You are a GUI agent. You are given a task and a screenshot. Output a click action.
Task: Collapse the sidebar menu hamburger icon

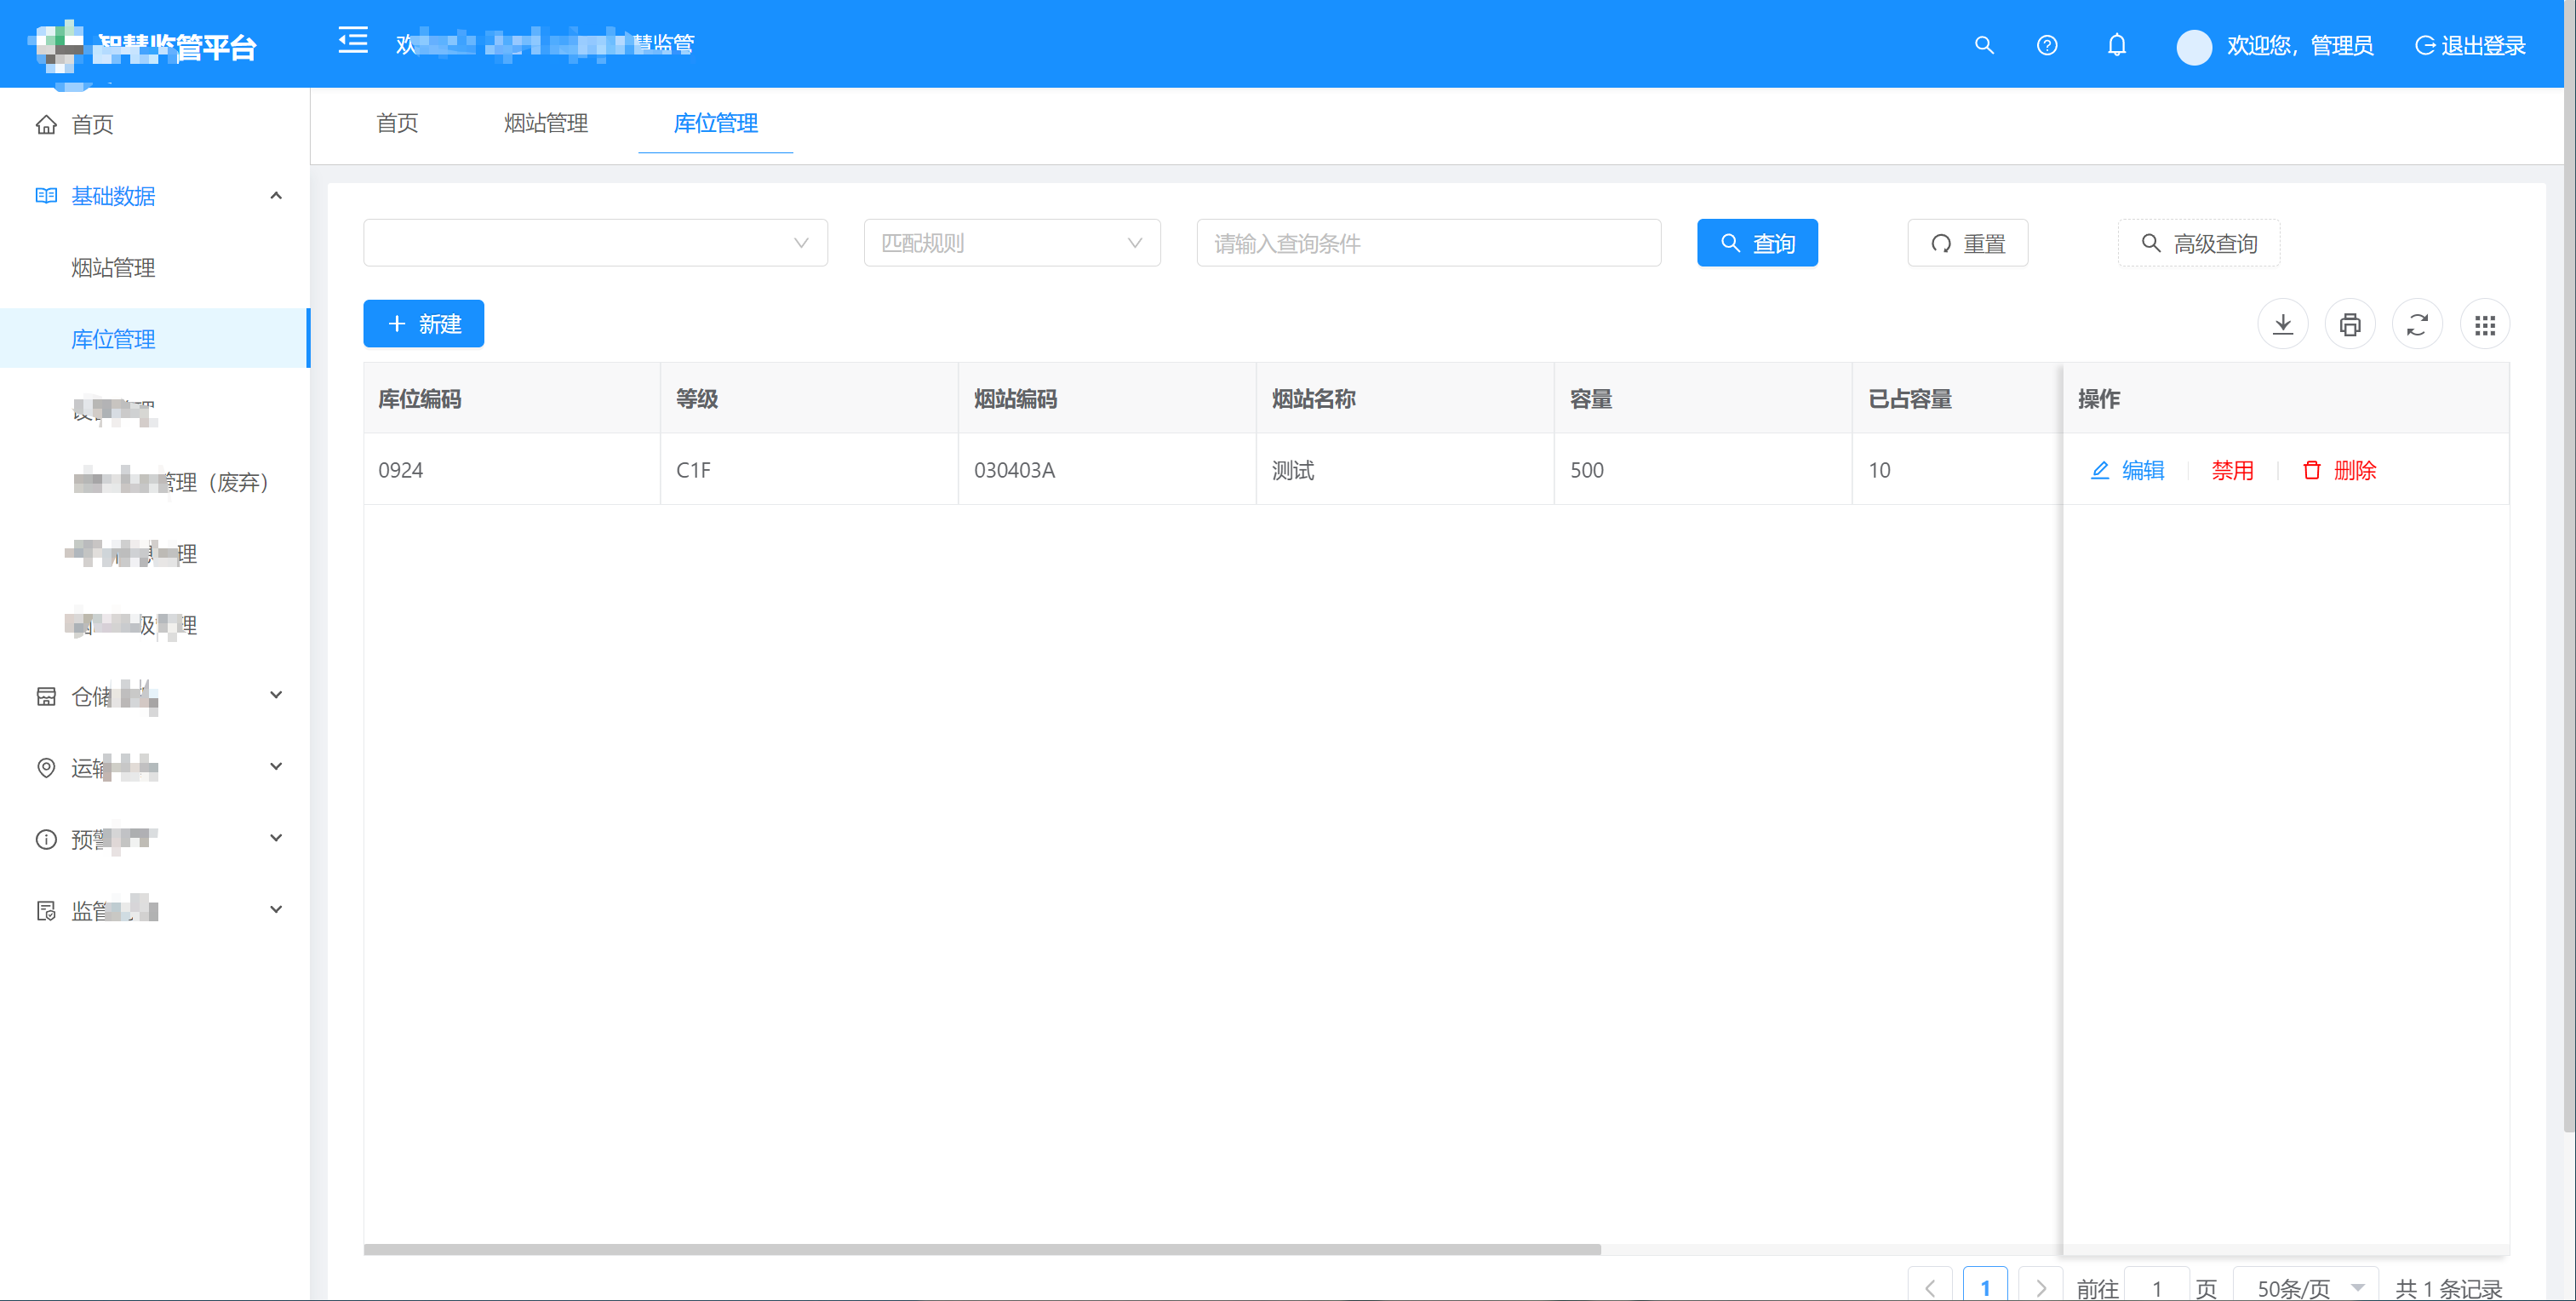coord(353,42)
